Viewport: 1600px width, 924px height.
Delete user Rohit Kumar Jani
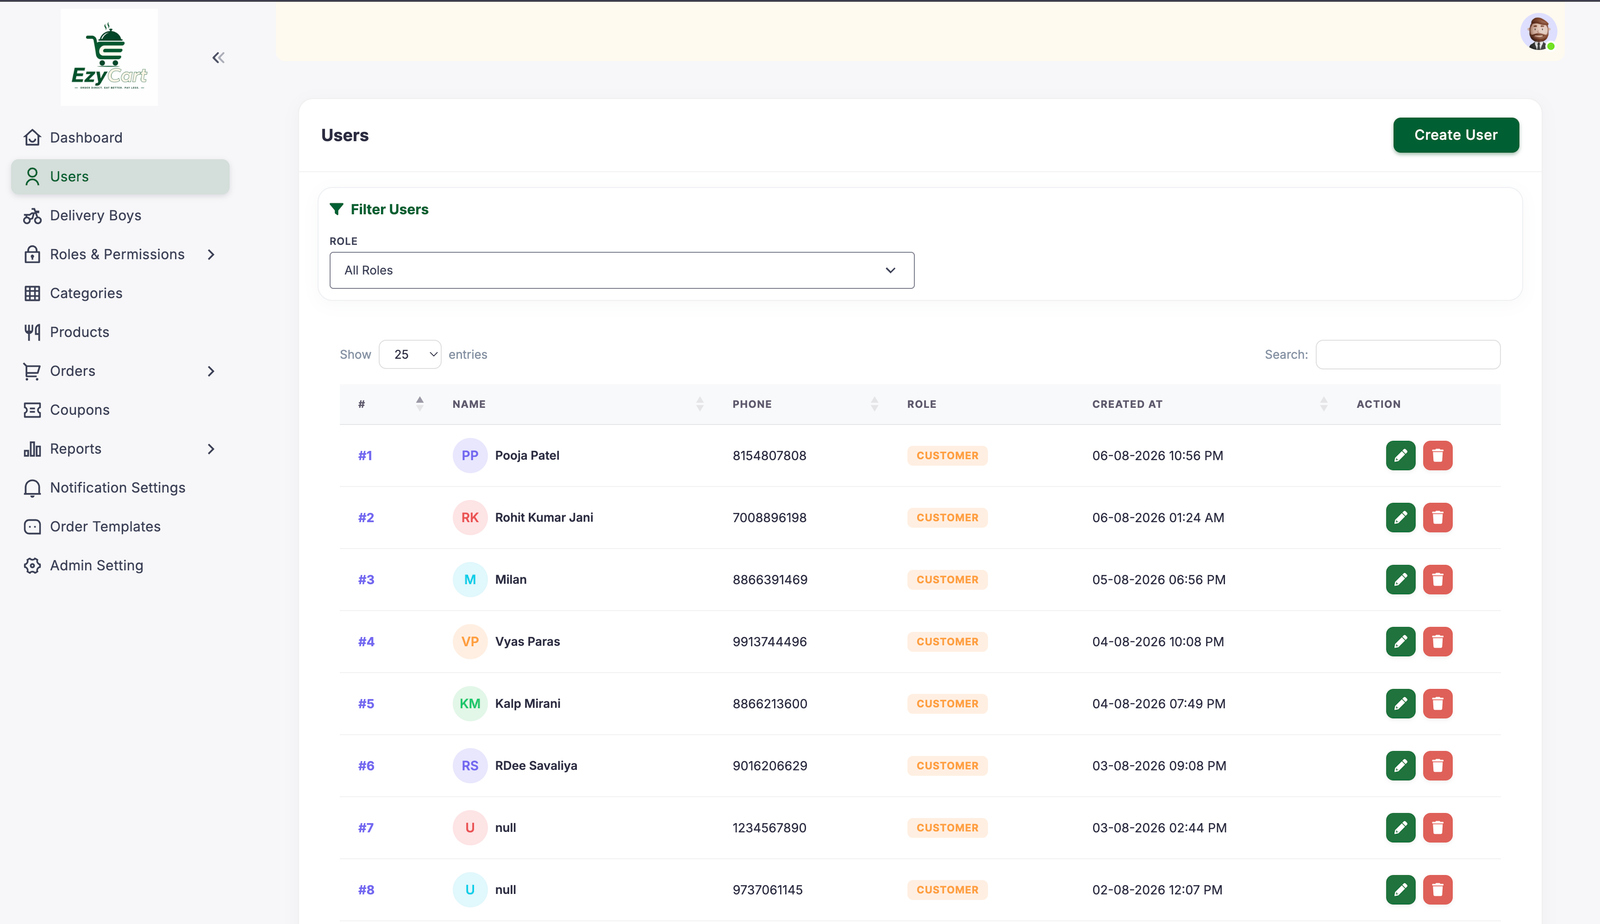pyautogui.click(x=1437, y=518)
